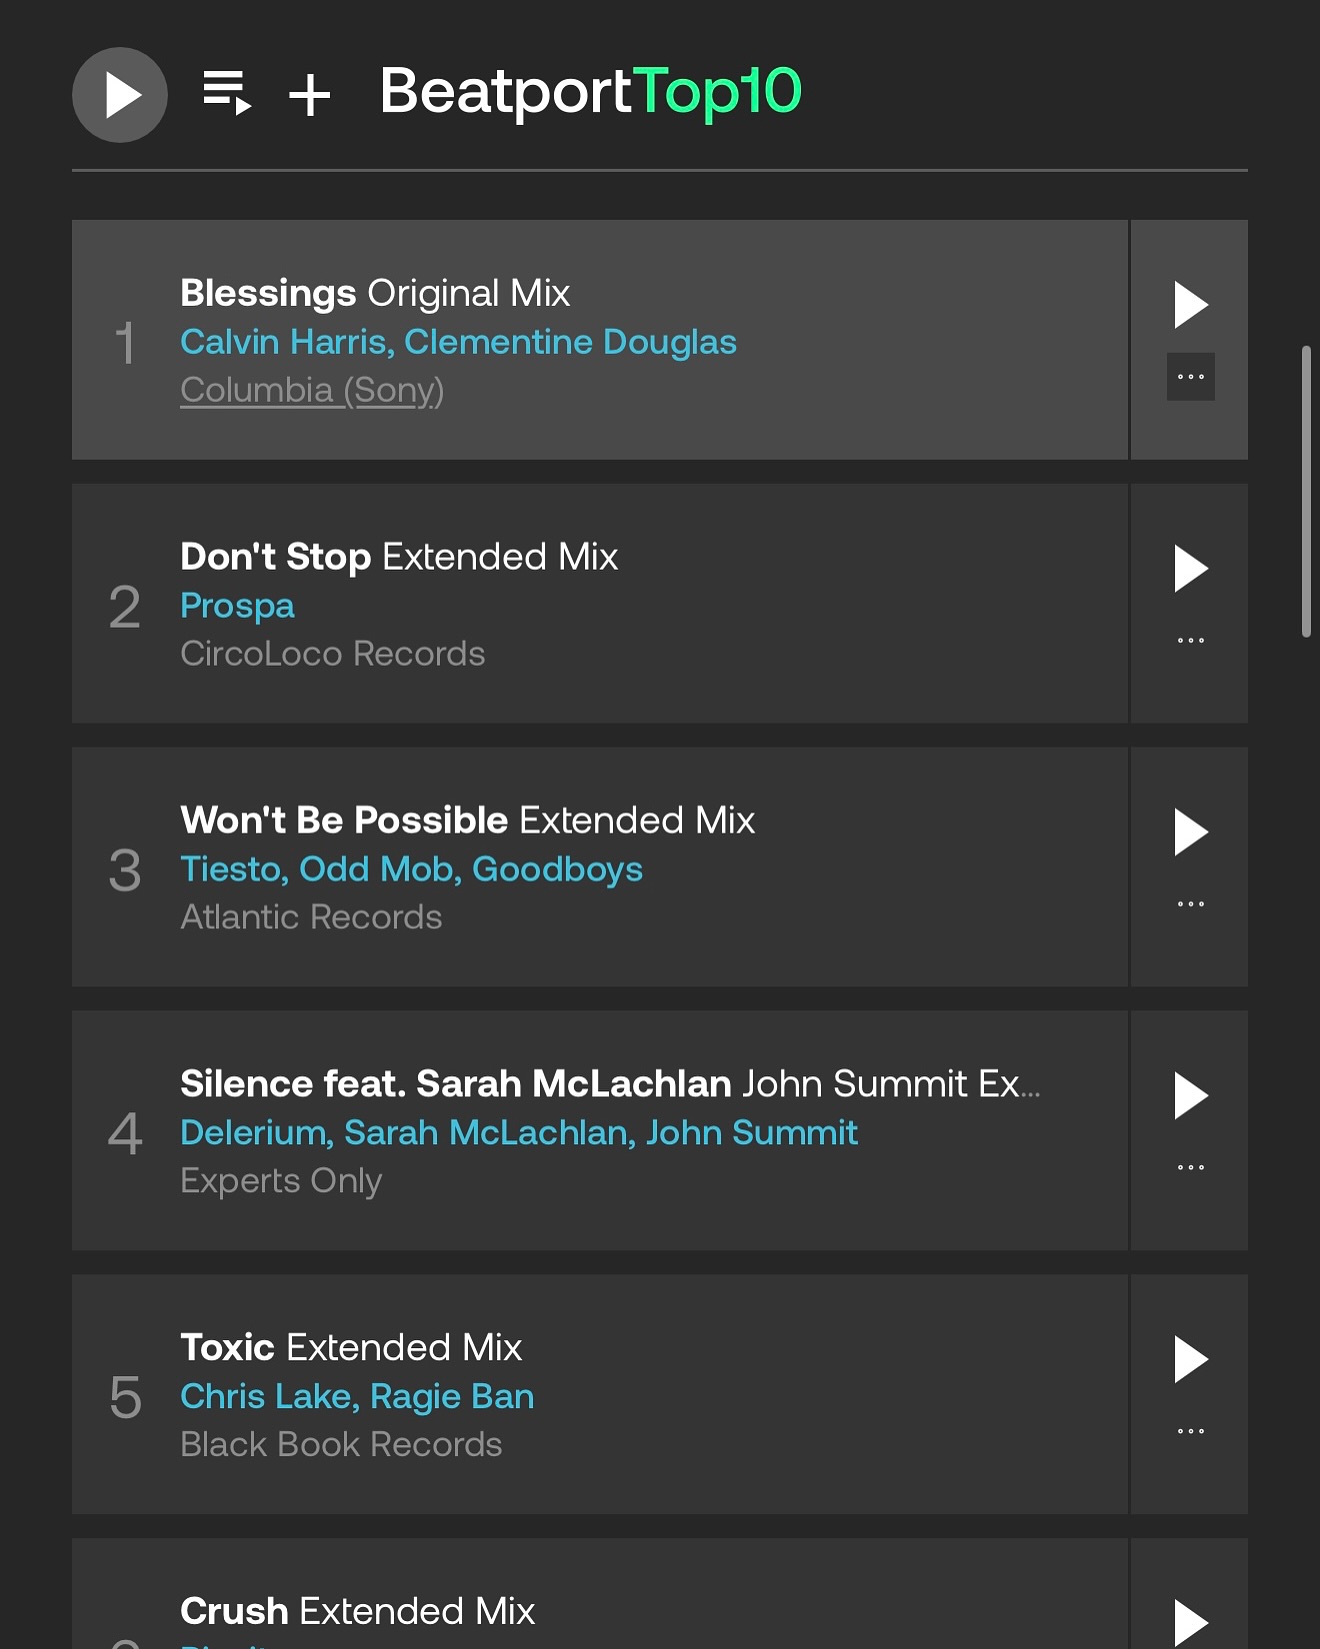Open the Prospa artist page
Image resolution: width=1320 pixels, height=1649 pixels.
pyautogui.click(x=237, y=606)
